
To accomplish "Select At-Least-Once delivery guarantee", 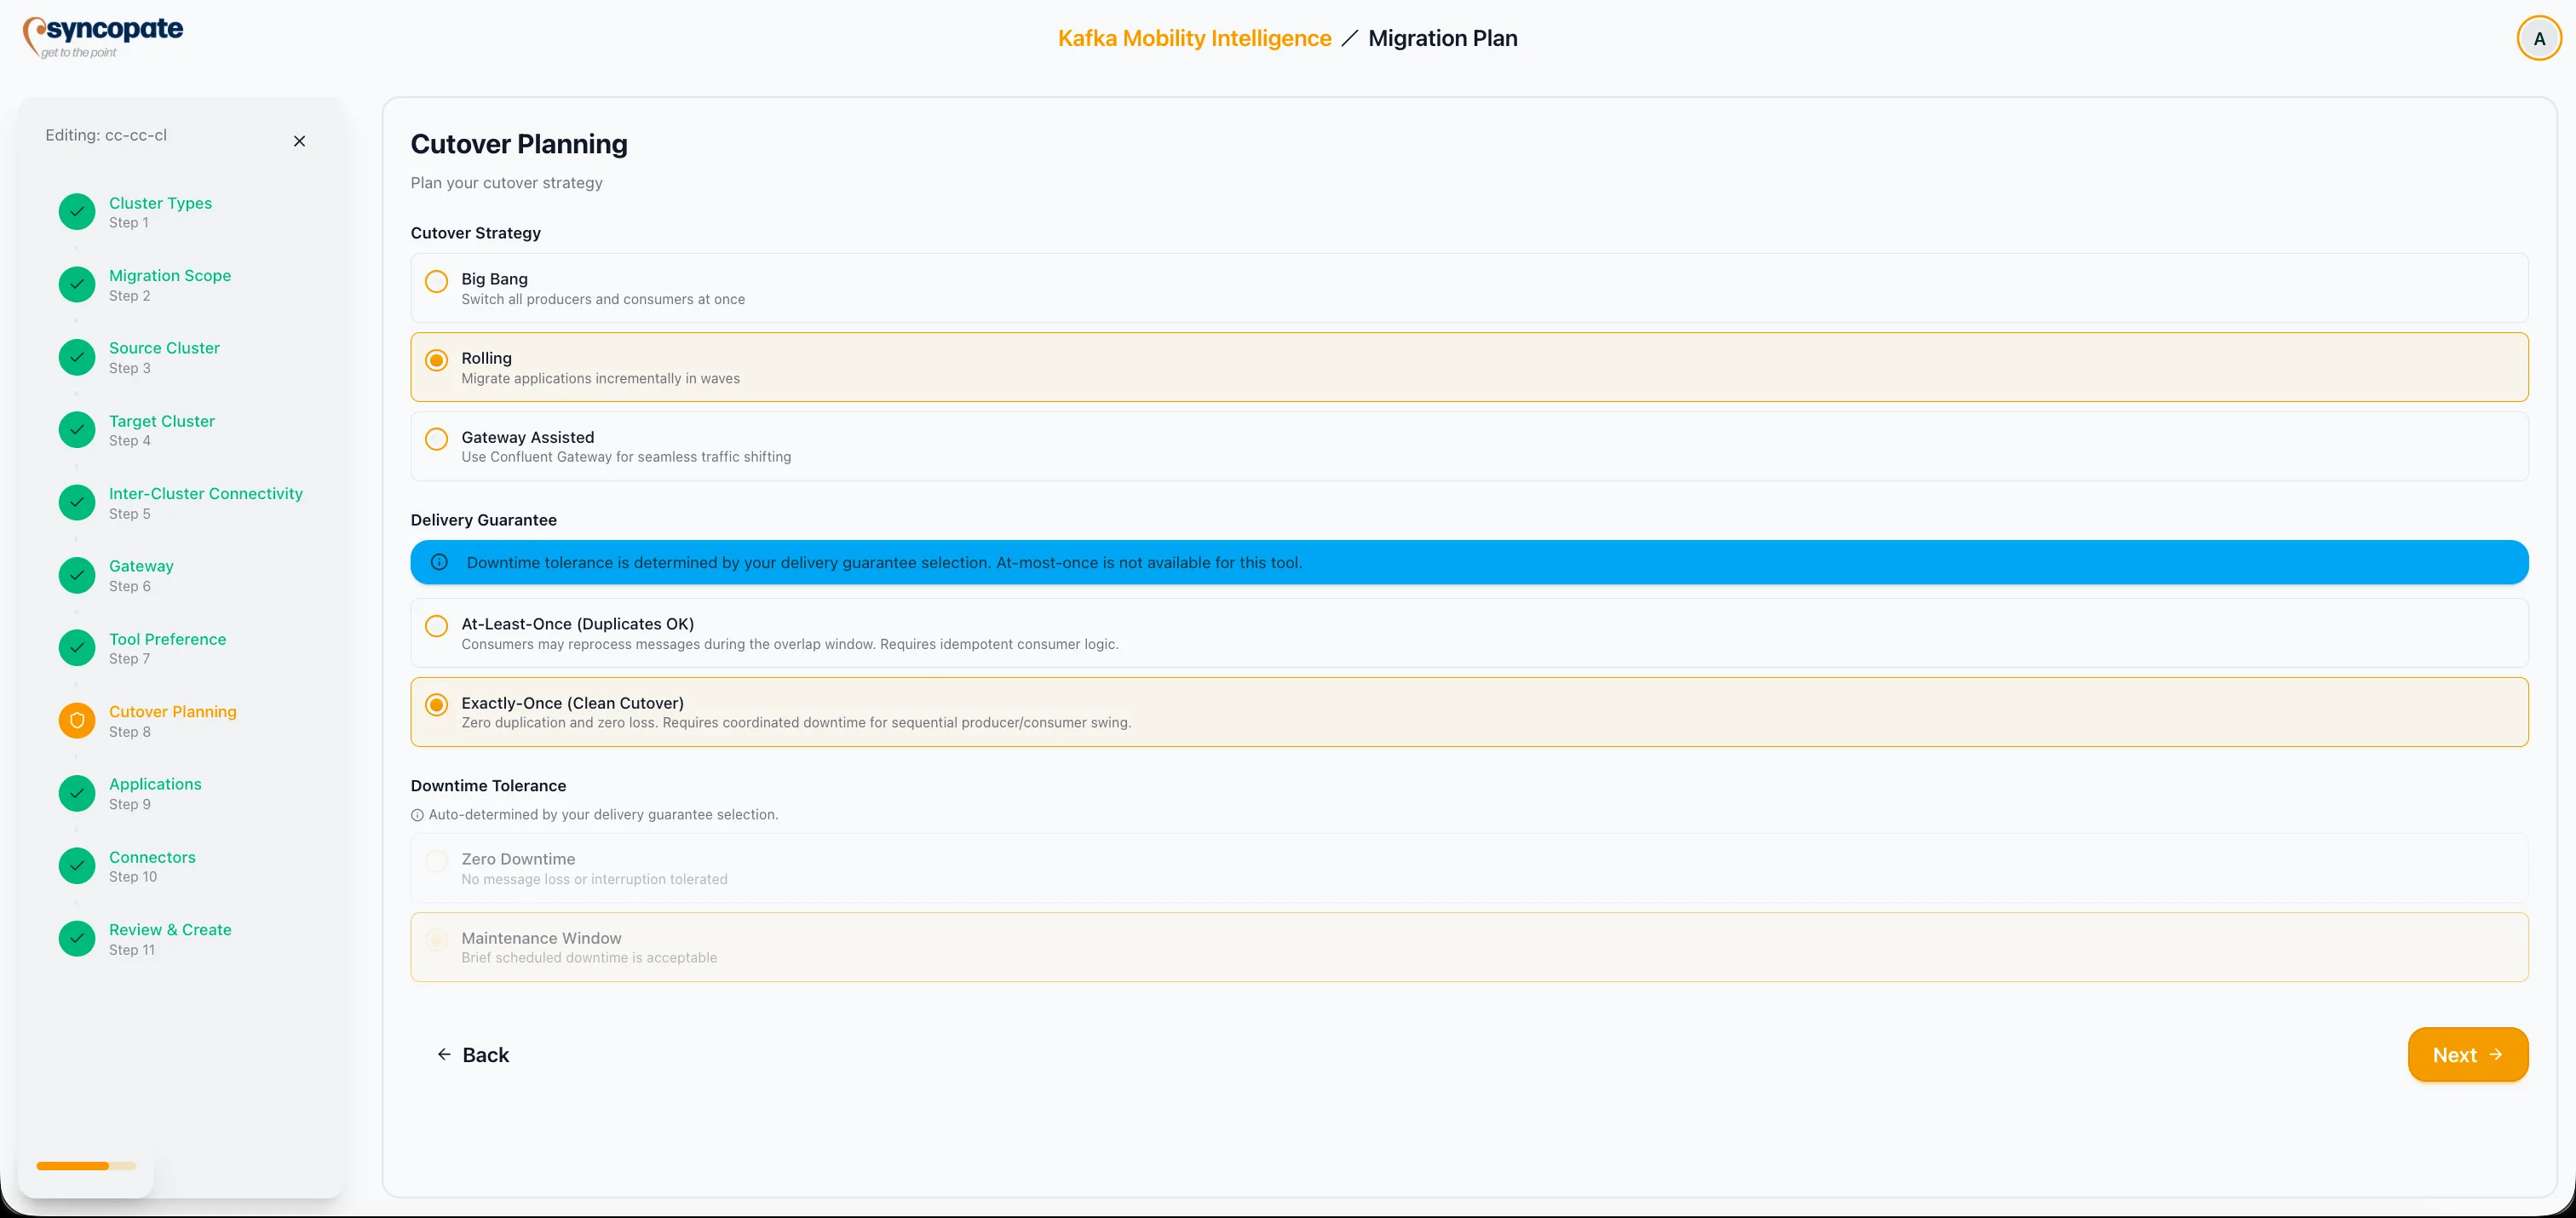I will click(437, 626).
